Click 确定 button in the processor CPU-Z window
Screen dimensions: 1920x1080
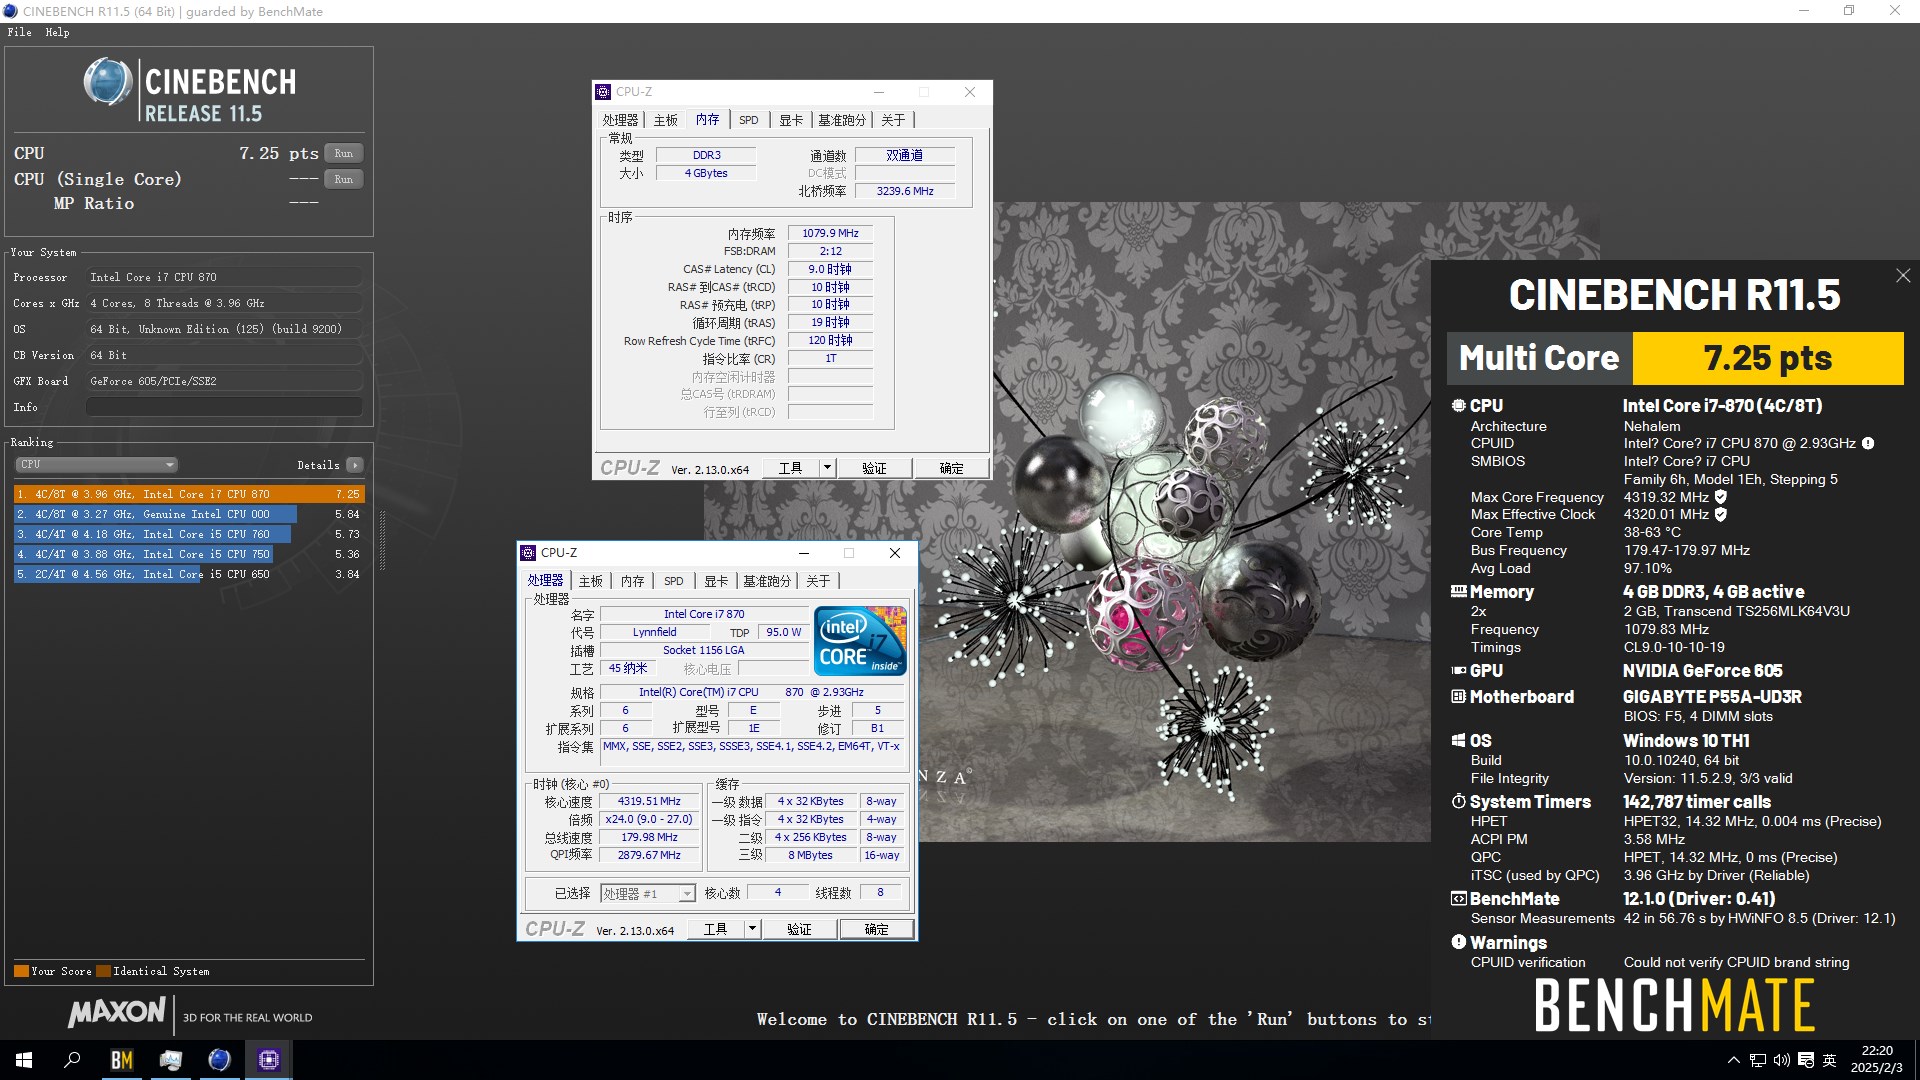pos(876,929)
